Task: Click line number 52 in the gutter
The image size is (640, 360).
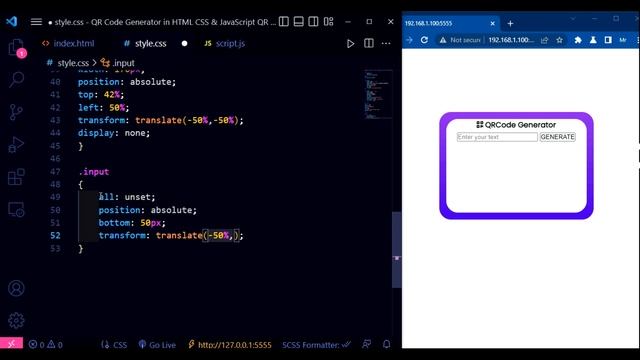Action: click(x=55, y=236)
